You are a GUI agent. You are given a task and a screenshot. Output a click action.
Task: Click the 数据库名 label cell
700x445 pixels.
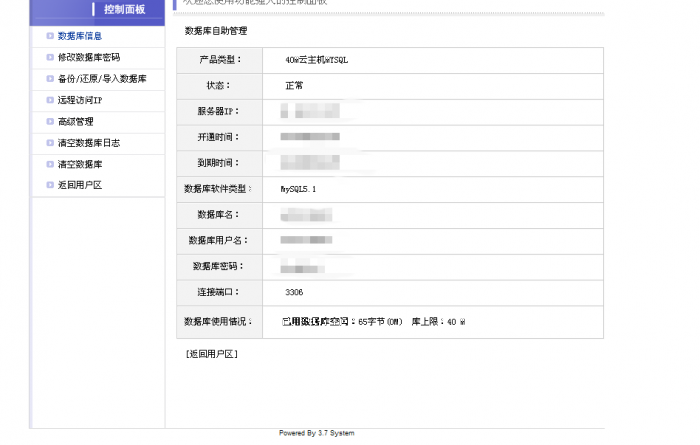point(220,216)
